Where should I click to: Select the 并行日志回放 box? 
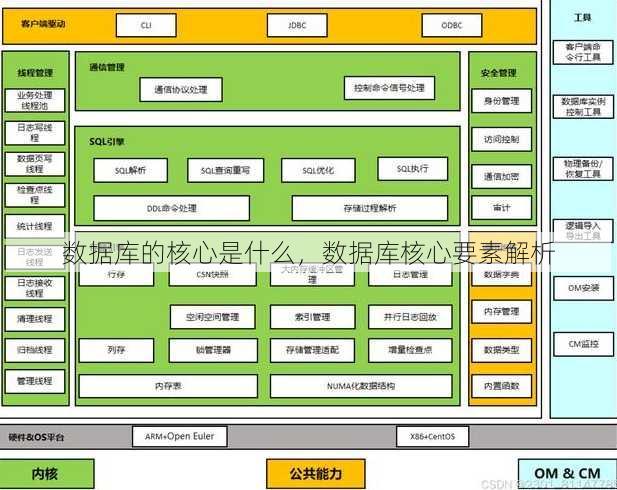point(410,317)
